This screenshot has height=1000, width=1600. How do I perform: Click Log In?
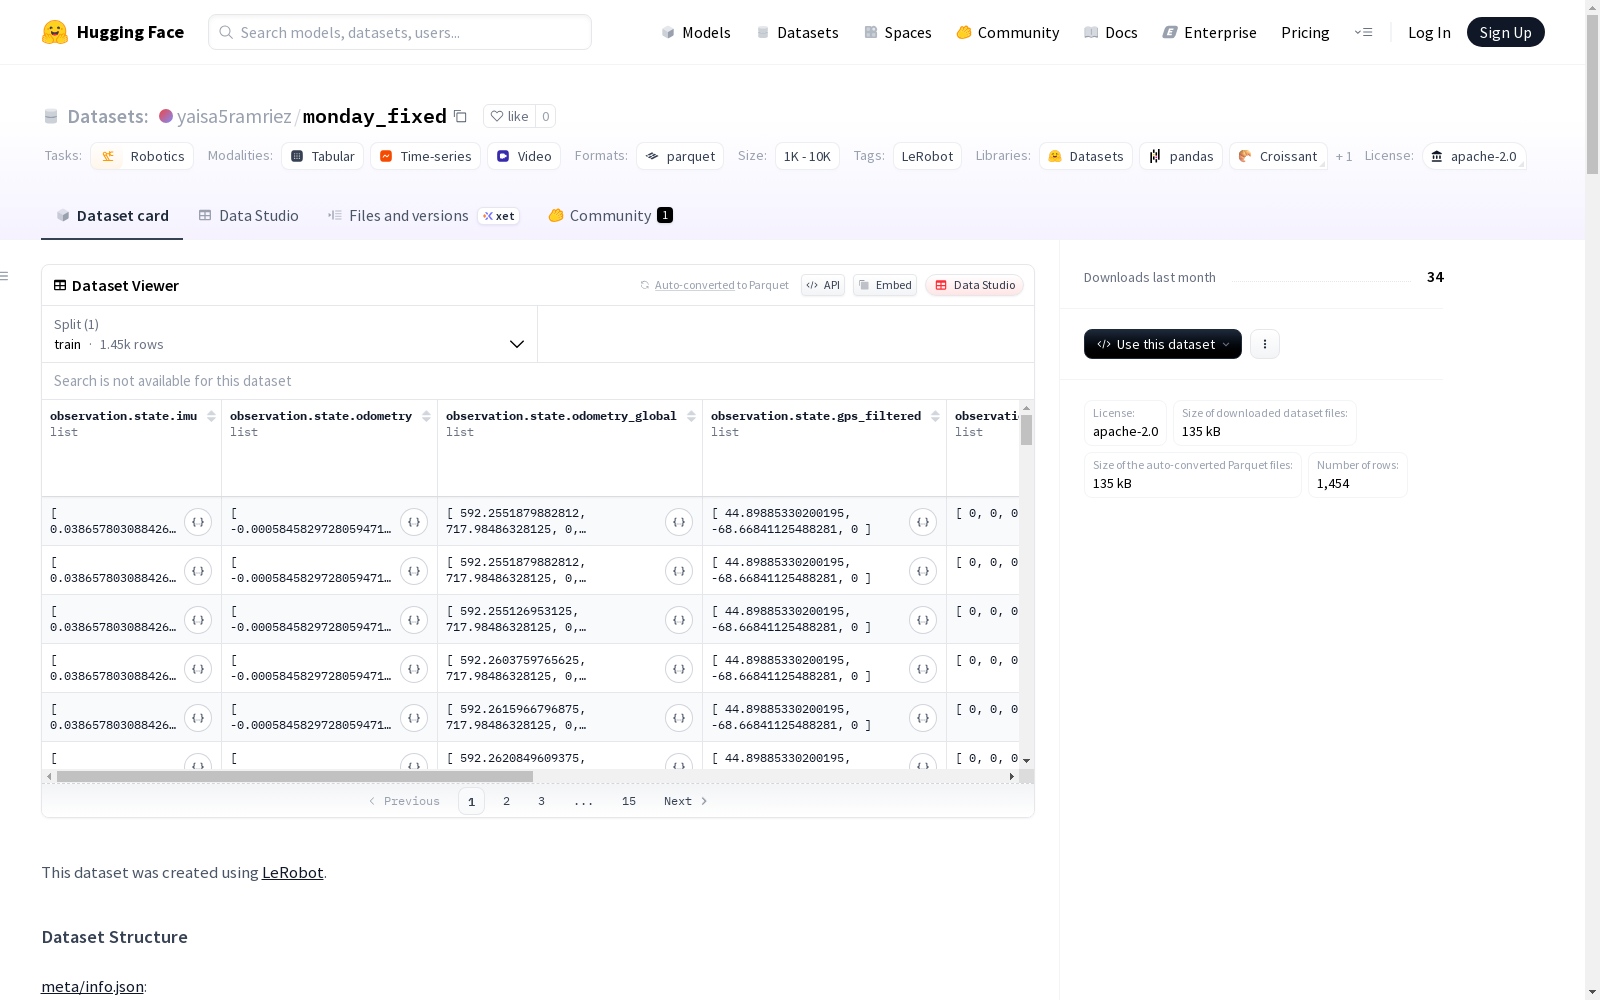[x=1429, y=32]
